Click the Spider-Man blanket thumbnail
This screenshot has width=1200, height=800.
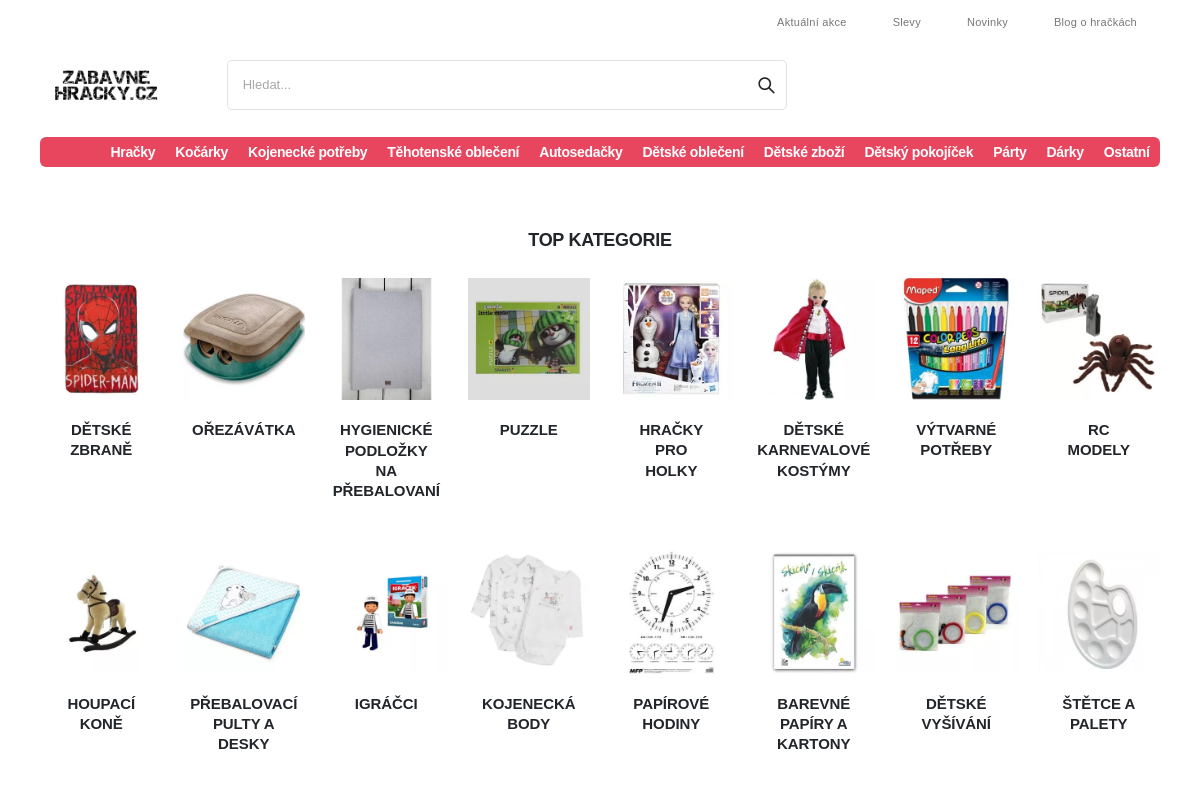[101, 339]
